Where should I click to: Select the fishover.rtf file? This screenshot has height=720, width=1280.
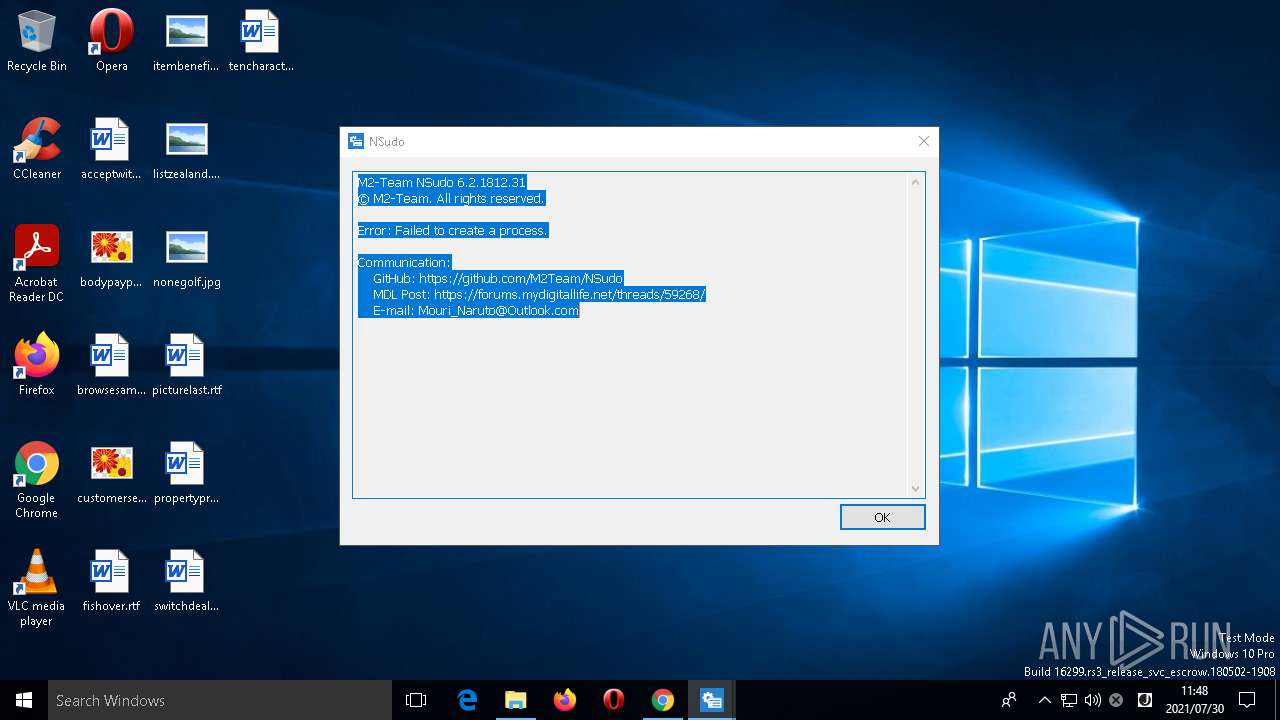point(111,582)
